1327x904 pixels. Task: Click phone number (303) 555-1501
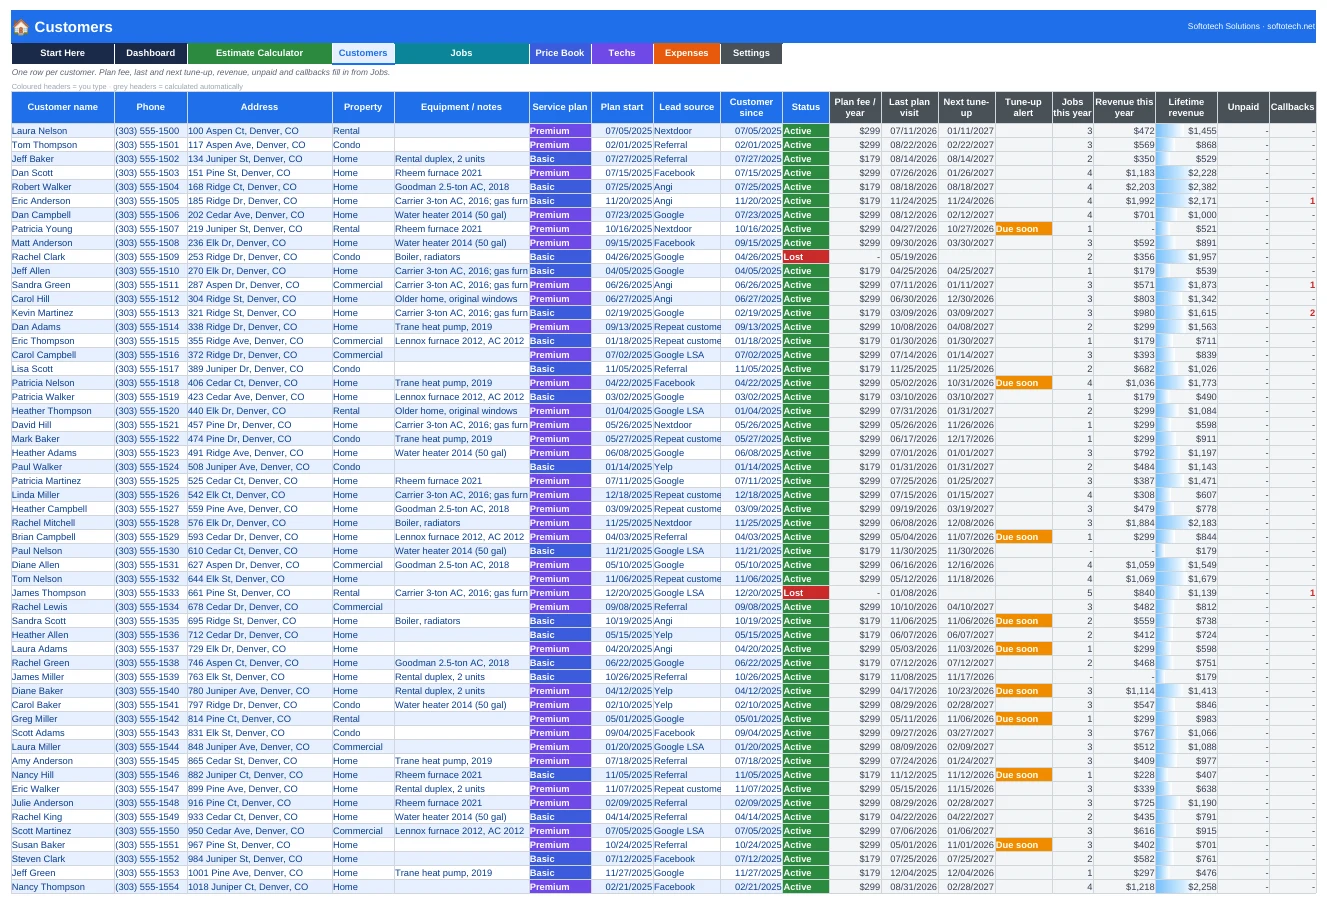tap(151, 145)
